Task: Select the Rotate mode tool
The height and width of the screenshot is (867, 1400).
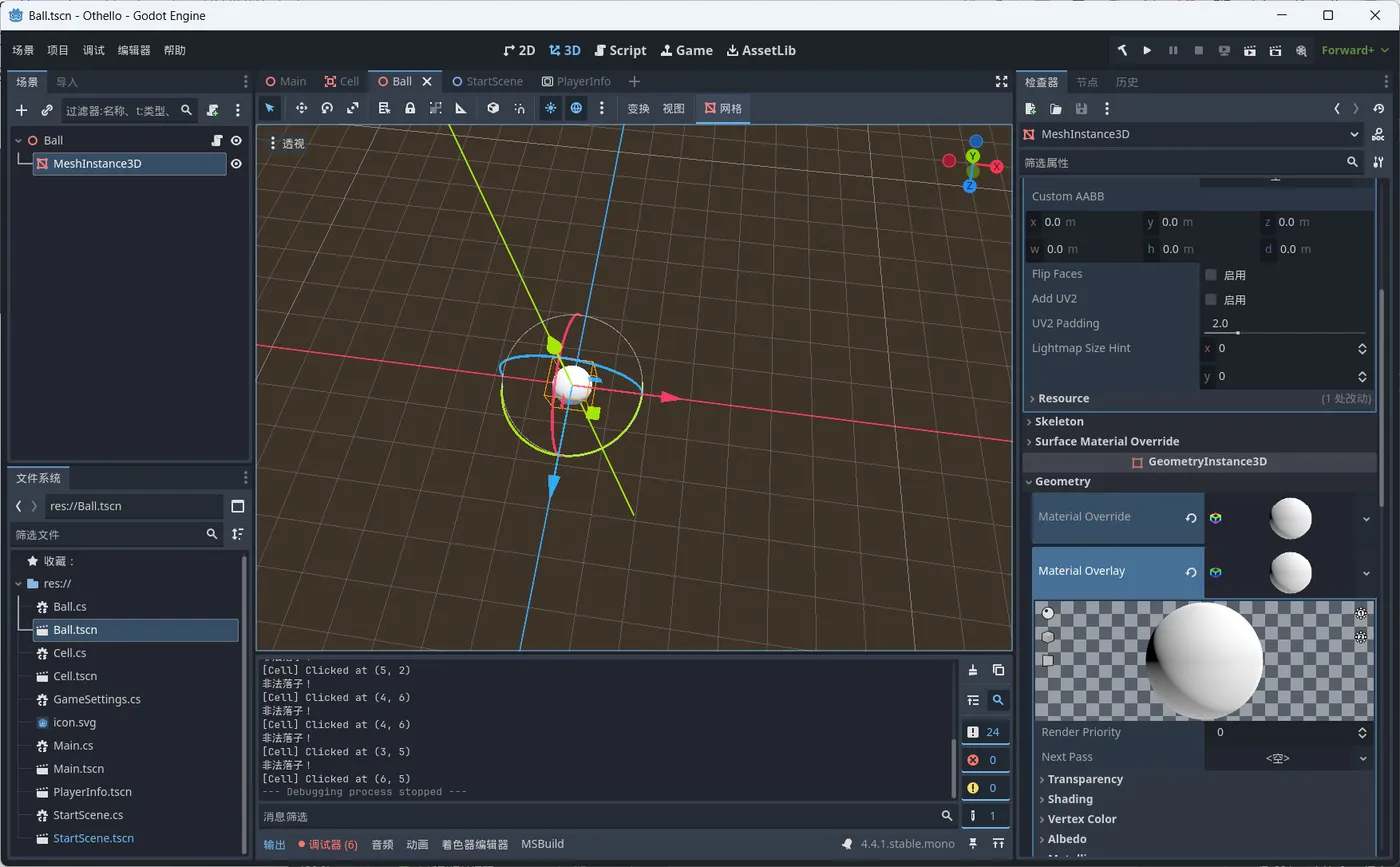Action: tap(327, 108)
